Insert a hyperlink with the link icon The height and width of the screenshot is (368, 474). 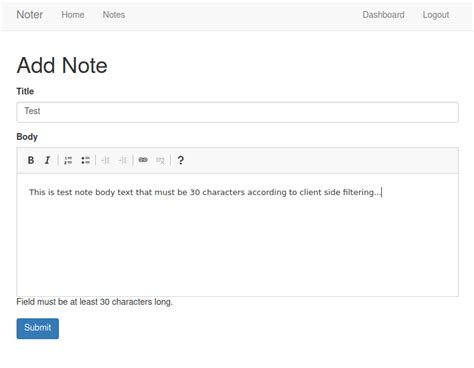tap(143, 160)
